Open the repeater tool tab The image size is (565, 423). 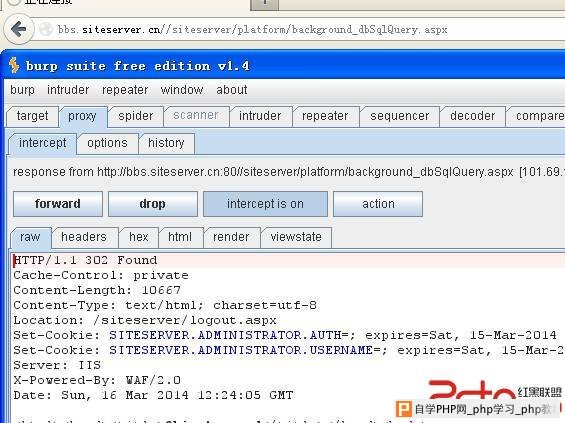pyautogui.click(x=325, y=116)
